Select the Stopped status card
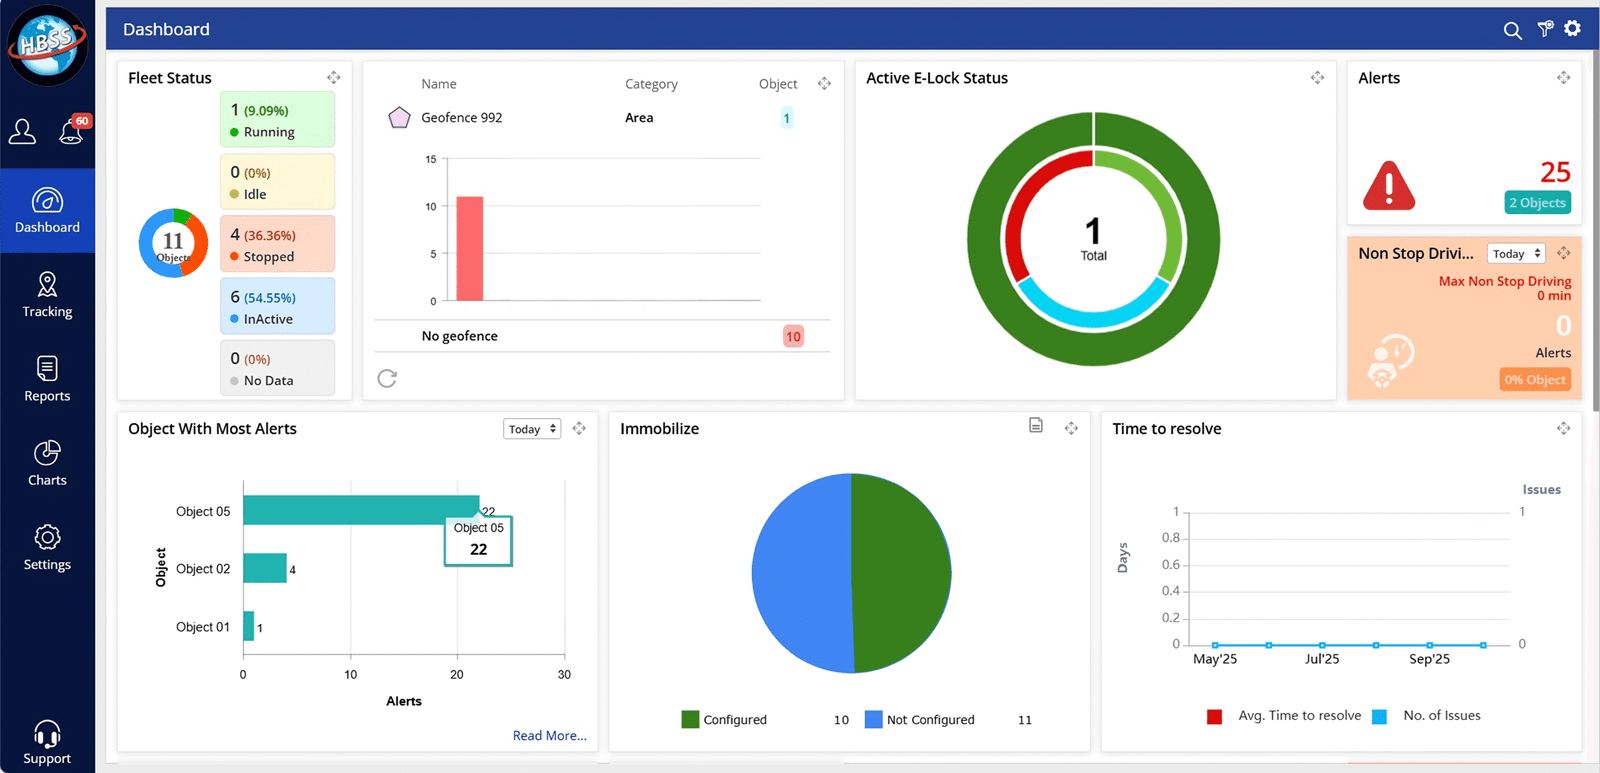 [x=277, y=245]
